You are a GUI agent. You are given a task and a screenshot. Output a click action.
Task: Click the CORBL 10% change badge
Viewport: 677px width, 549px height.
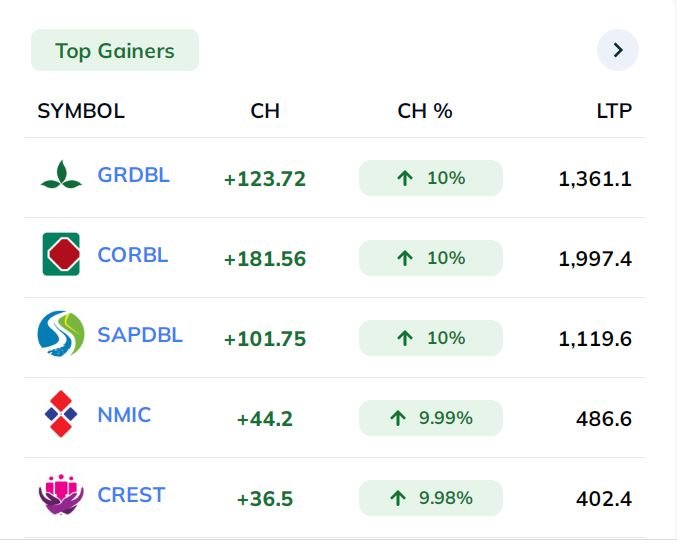[x=430, y=258]
